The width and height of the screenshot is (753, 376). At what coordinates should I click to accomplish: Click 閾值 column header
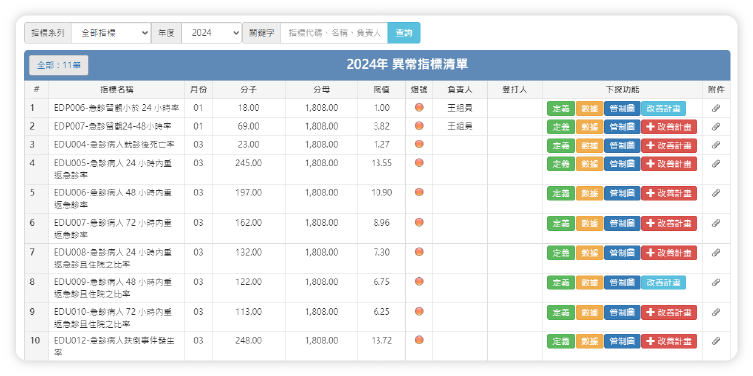381,90
